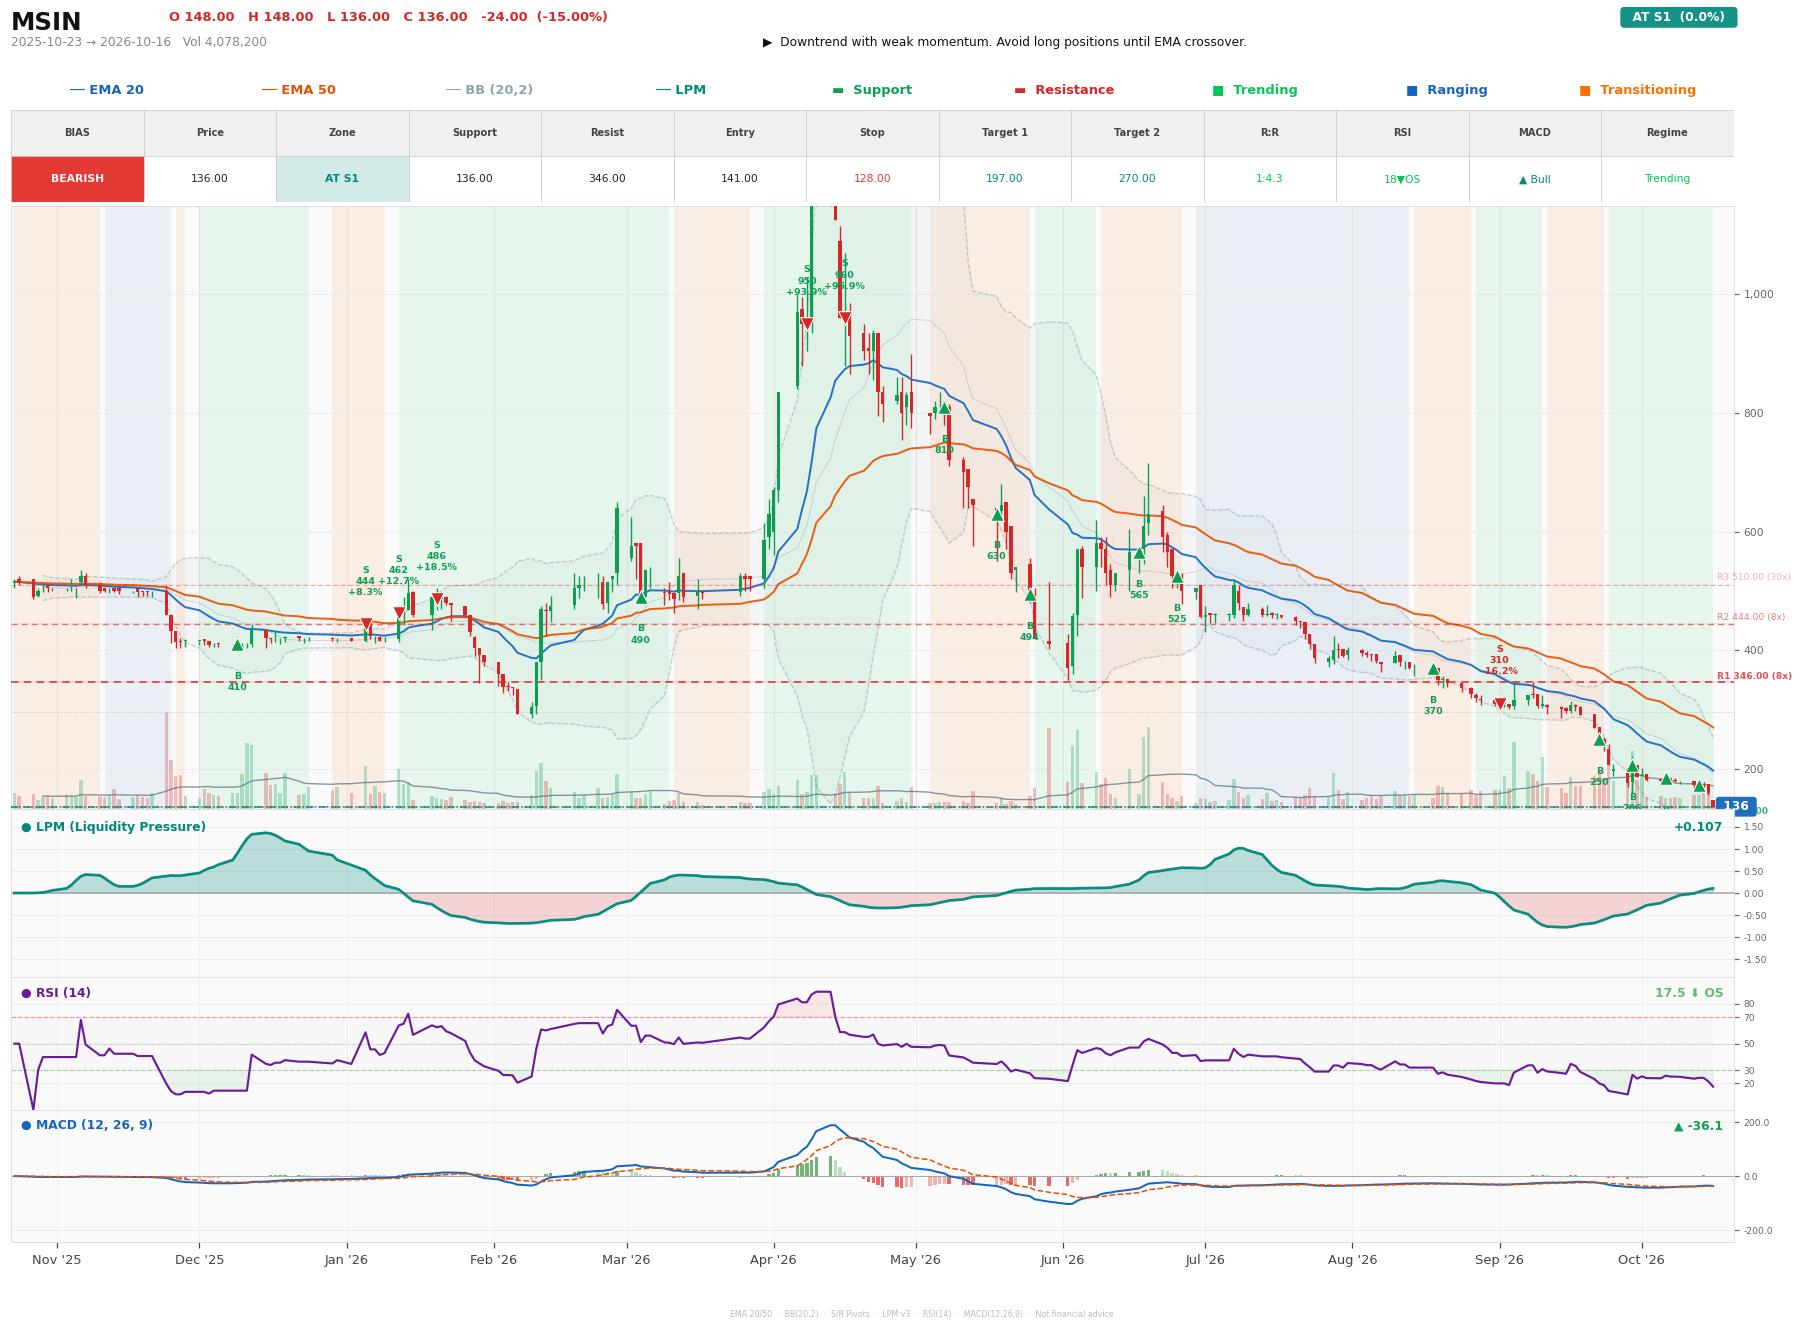
Task: Click the LPM (Liquidity Pressure) panel title
Action: pyautogui.click(x=113, y=827)
